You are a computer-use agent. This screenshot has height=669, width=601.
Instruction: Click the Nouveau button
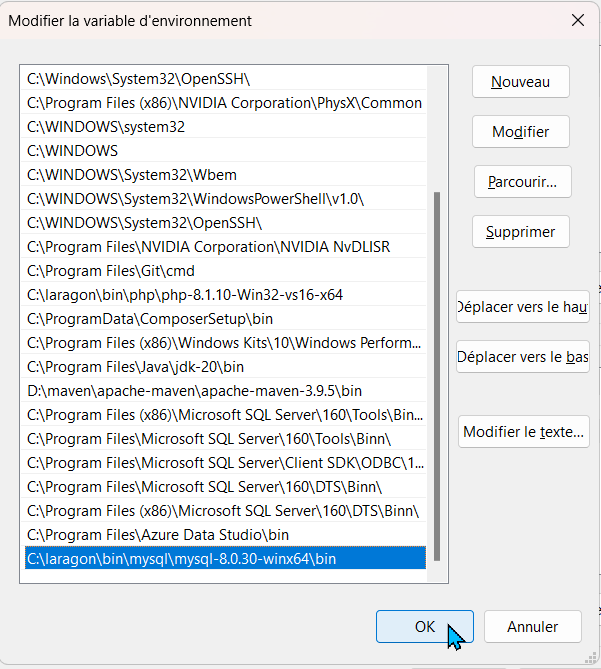(520, 82)
